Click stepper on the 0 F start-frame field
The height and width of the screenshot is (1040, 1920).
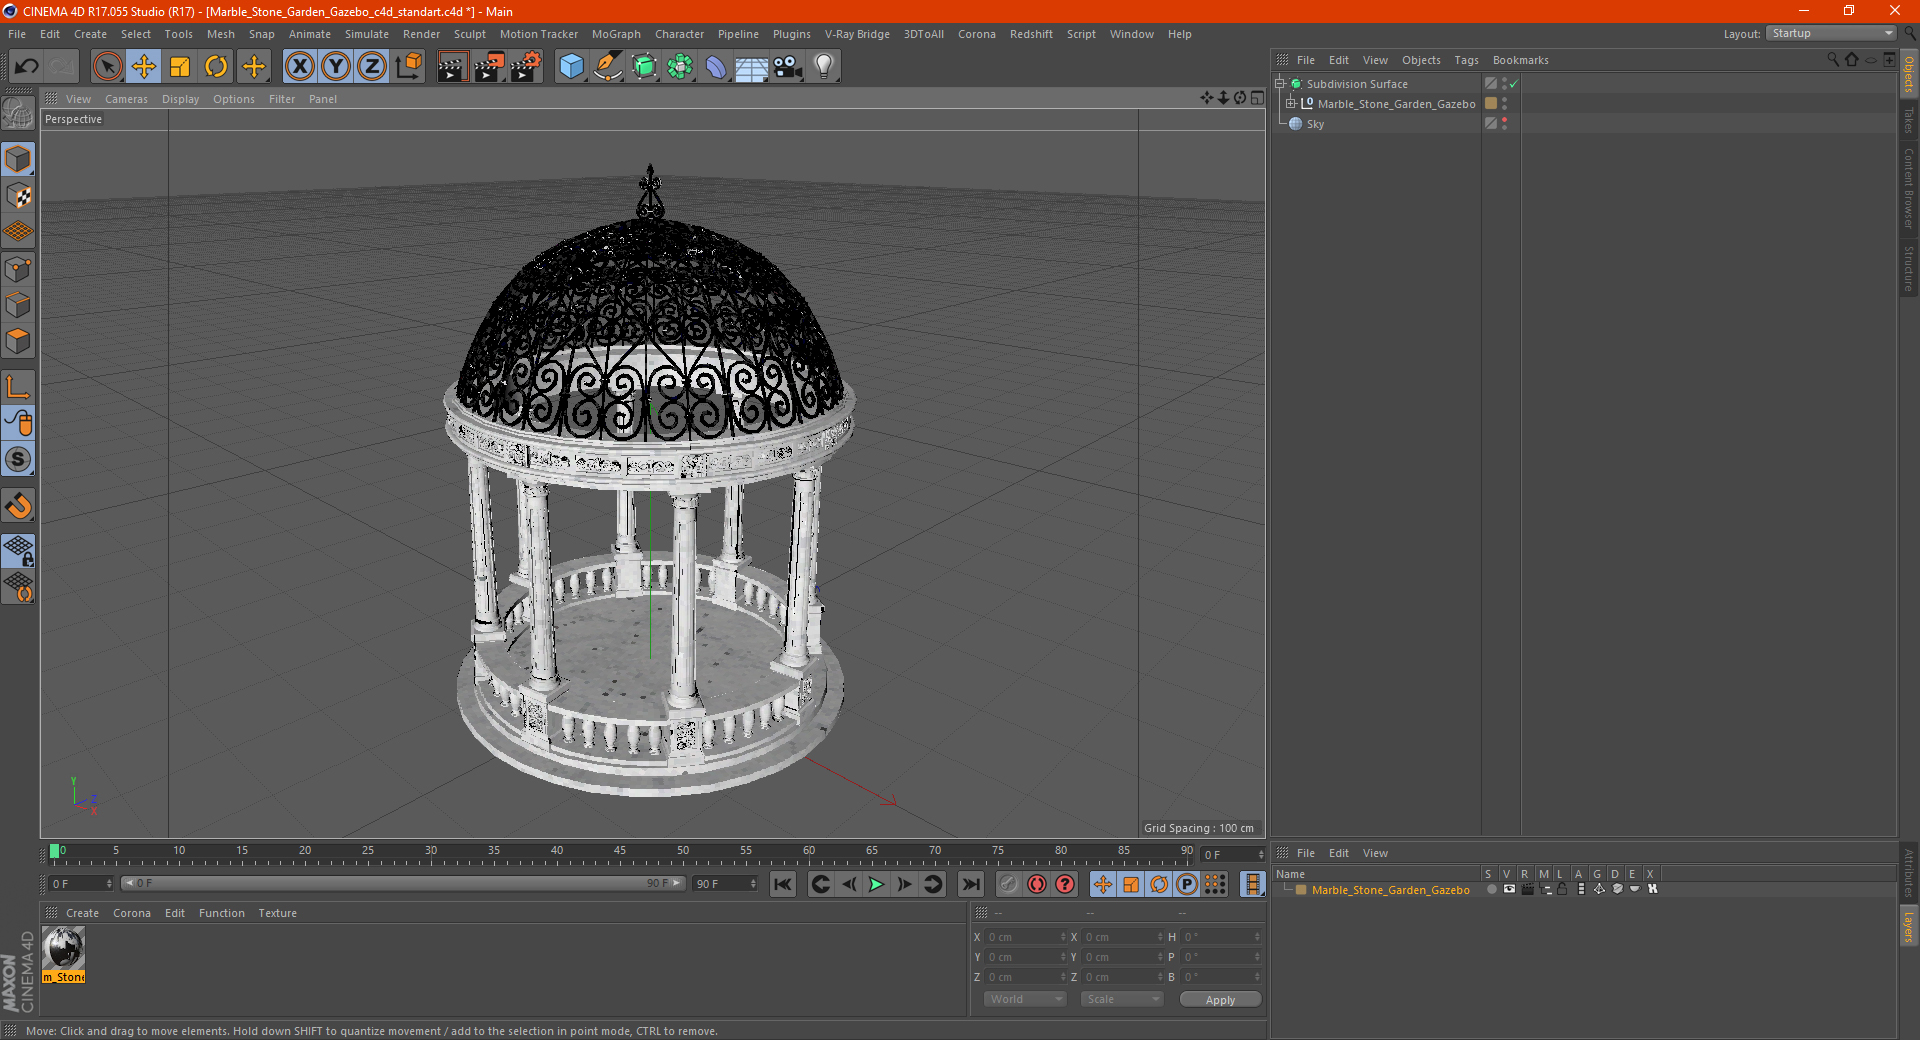pyautogui.click(x=109, y=884)
